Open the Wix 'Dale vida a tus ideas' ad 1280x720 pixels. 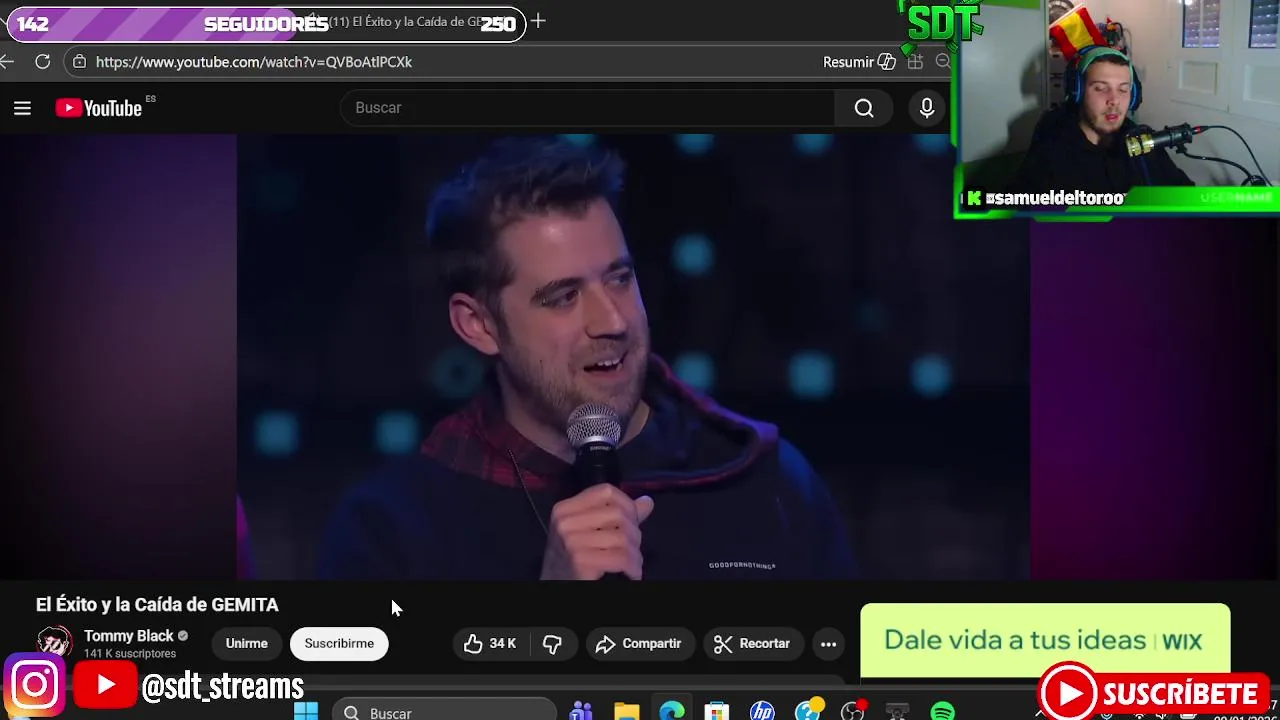click(1045, 641)
